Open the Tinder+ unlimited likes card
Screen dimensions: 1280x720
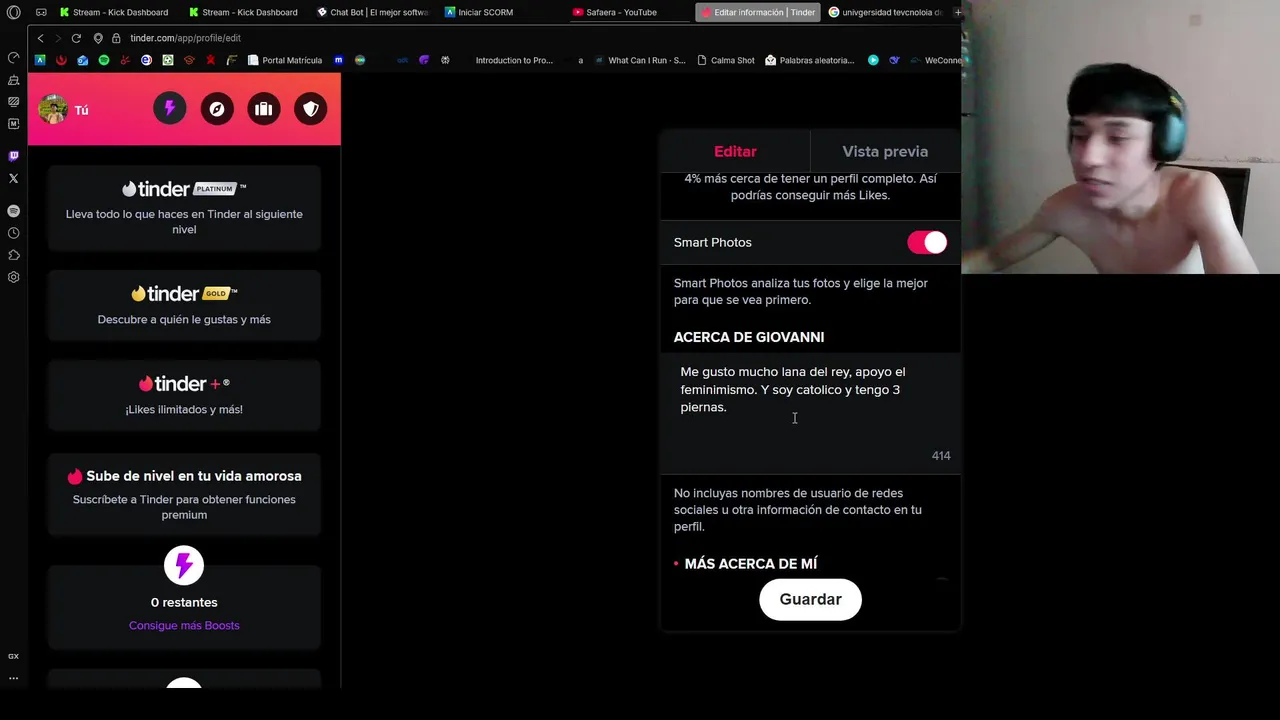(x=184, y=395)
